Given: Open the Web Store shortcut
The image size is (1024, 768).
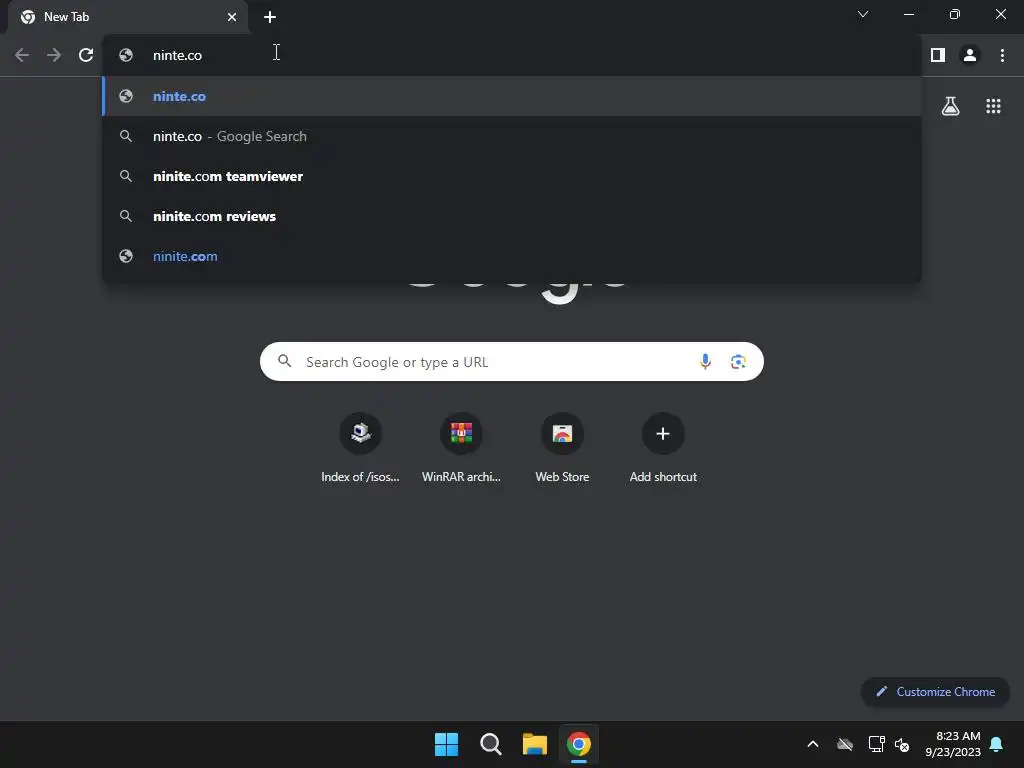Looking at the screenshot, I should (562, 448).
